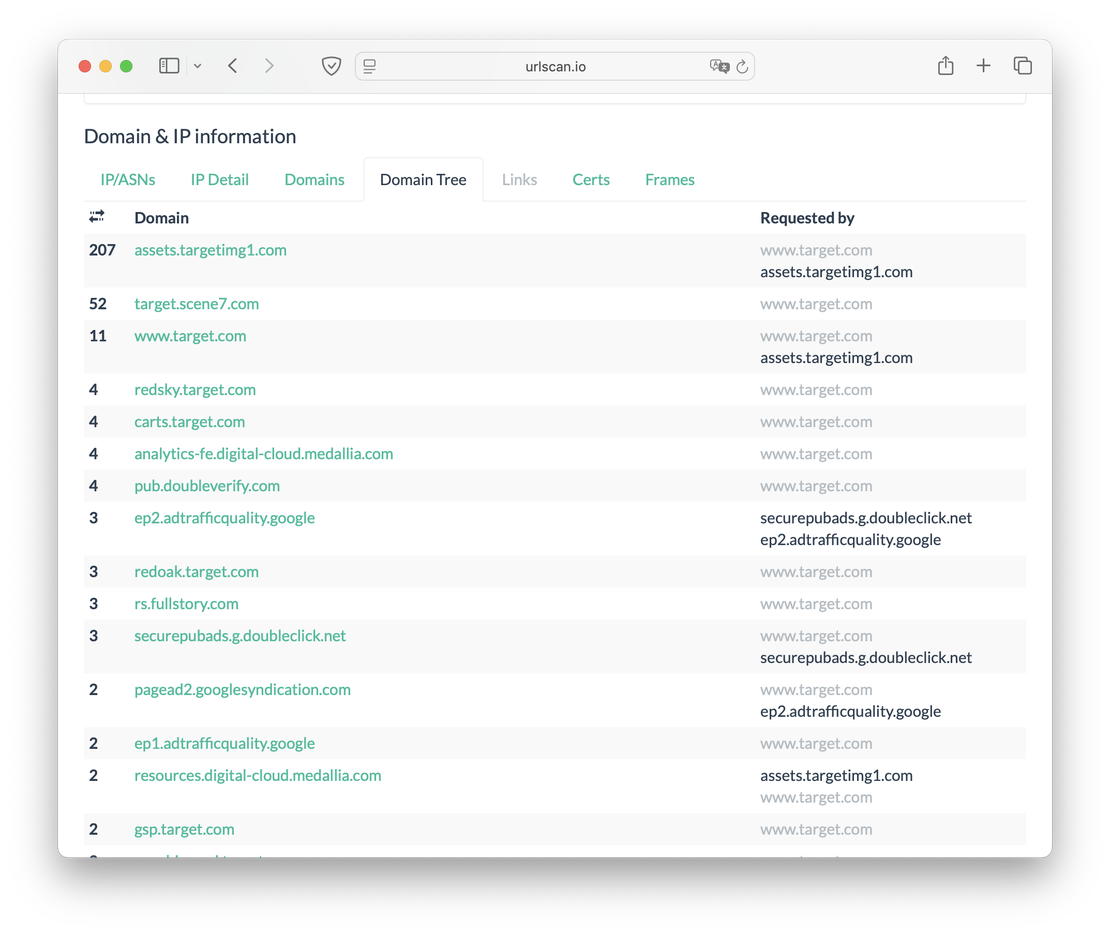
Task: Open a new tab with the plus icon
Action: [x=983, y=65]
